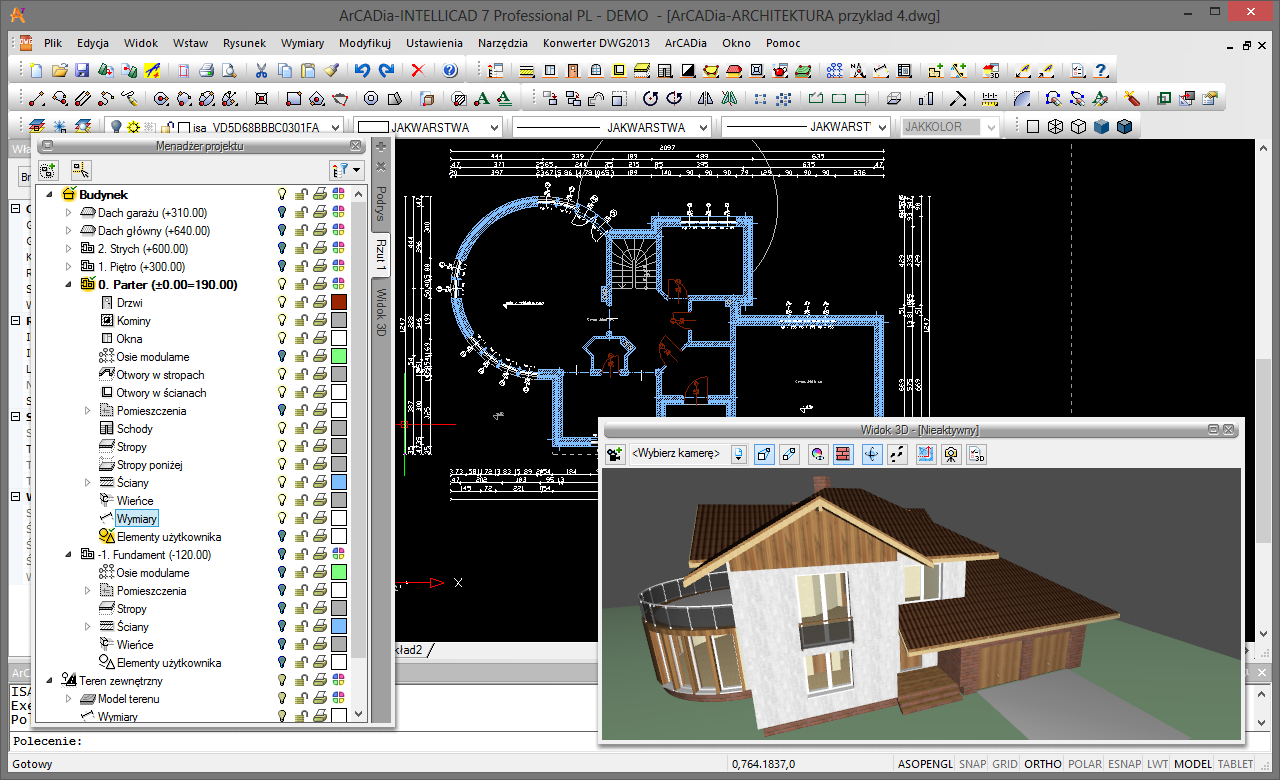Expand the Dach garażu (+310.00) node
1280x780 pixels.
[x=69, y=213]
